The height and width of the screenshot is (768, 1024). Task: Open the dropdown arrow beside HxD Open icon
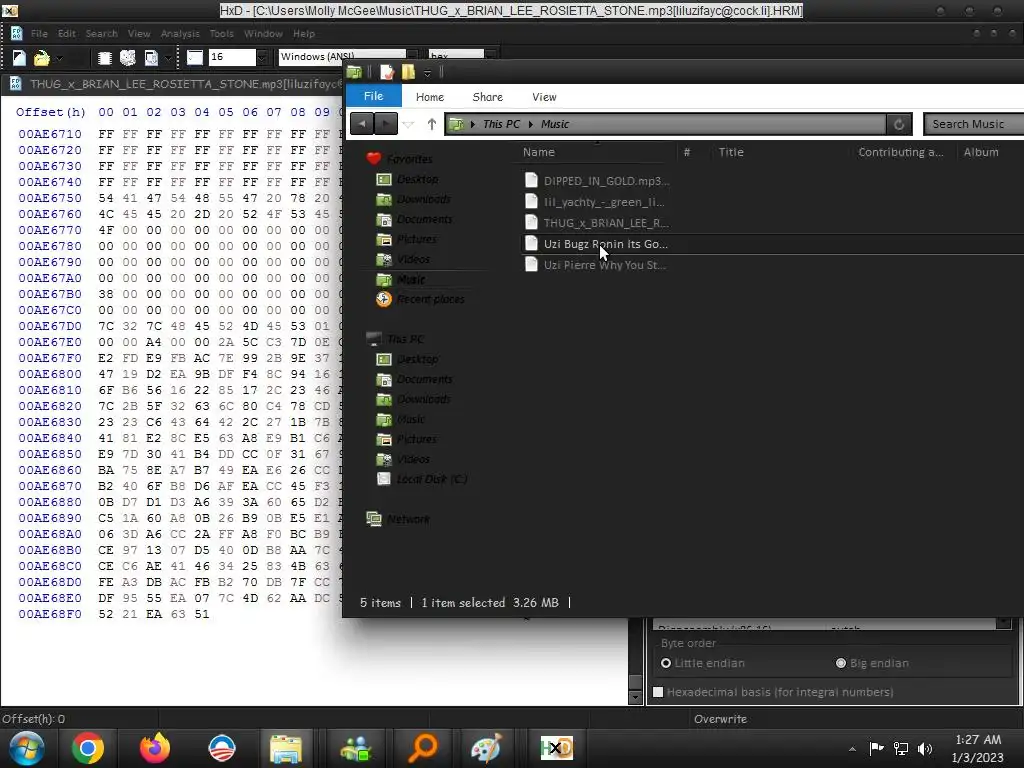coord(59,58)
